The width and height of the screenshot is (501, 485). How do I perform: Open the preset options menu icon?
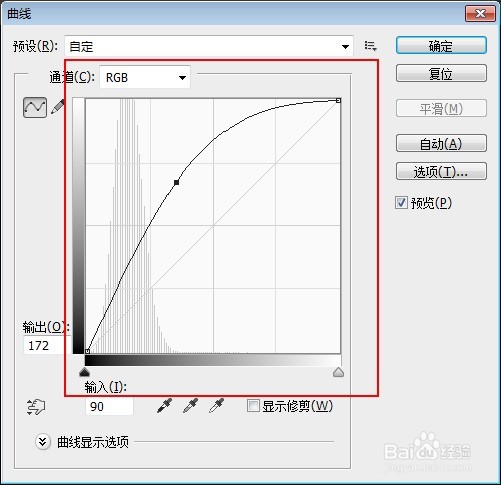pyautogui.click(x=371, y=46)
